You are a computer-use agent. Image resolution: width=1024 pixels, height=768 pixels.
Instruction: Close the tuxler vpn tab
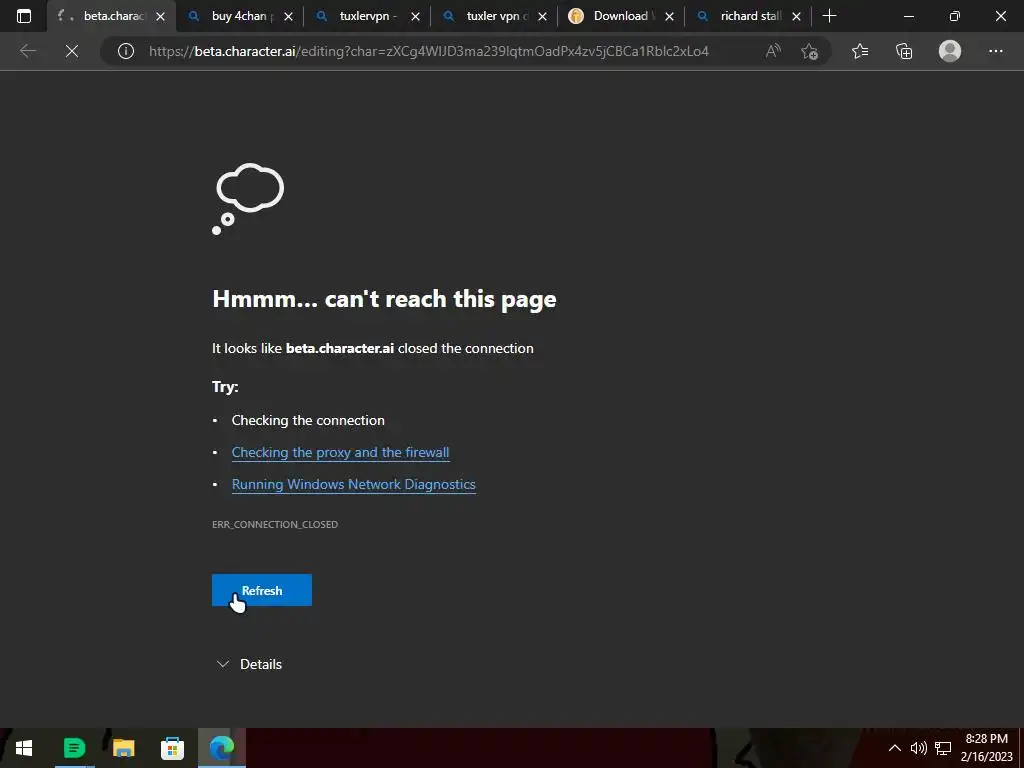point(542,17)
